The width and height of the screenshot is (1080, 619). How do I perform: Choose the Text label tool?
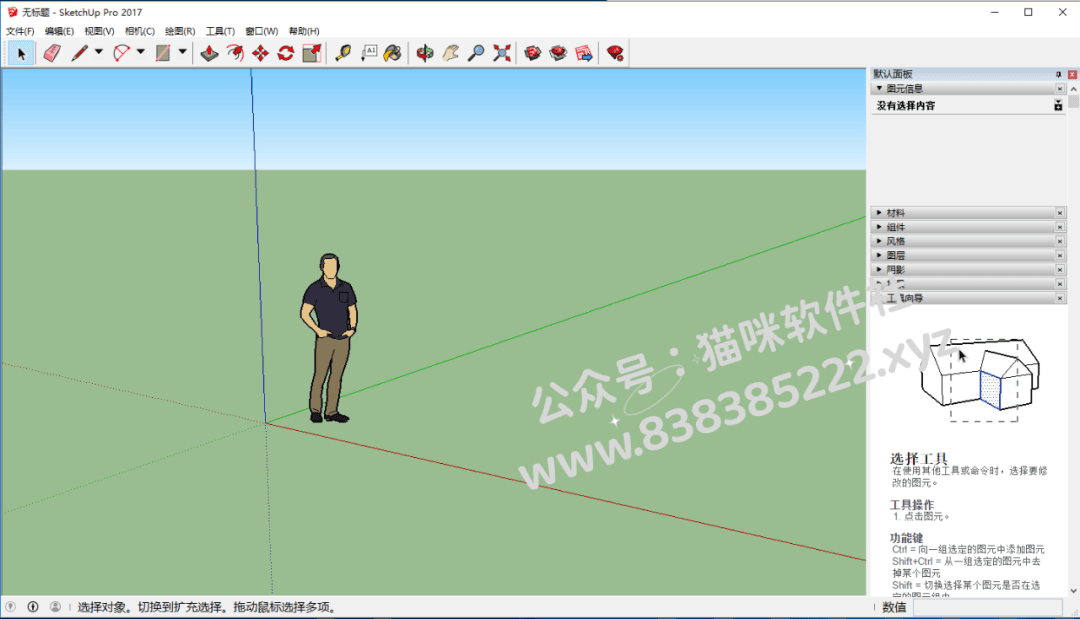click(x=369, y=53)
